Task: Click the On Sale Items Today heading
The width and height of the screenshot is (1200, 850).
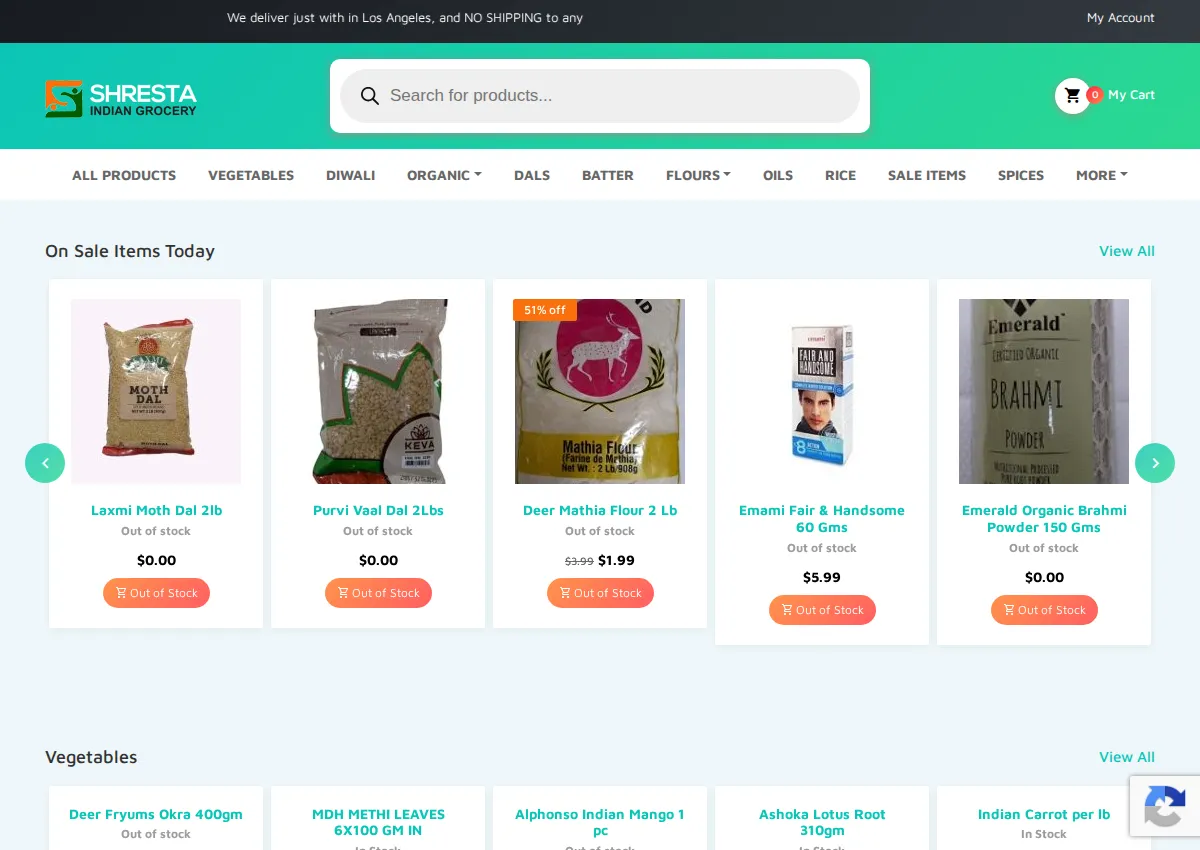Action: pyautogui.click(x=130, y=251)
